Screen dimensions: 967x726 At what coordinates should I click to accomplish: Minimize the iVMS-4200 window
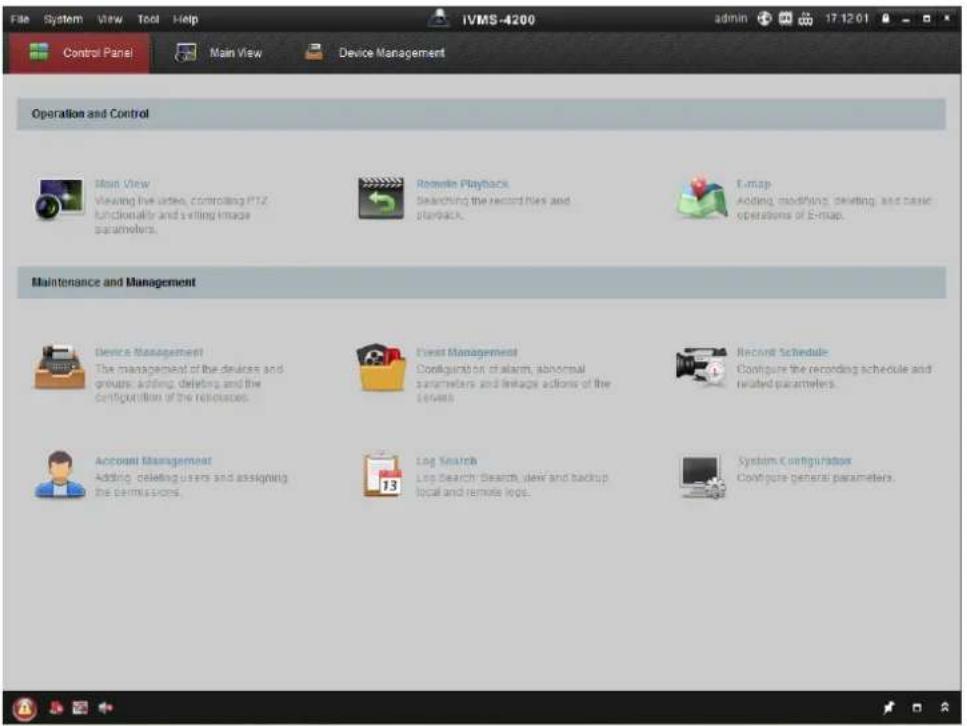(x=906, y=19)
